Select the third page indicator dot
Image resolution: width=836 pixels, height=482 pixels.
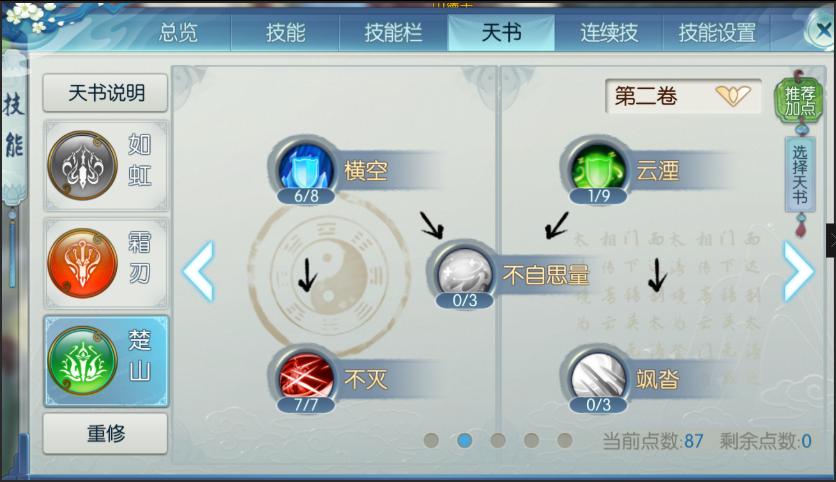point(498,440)
